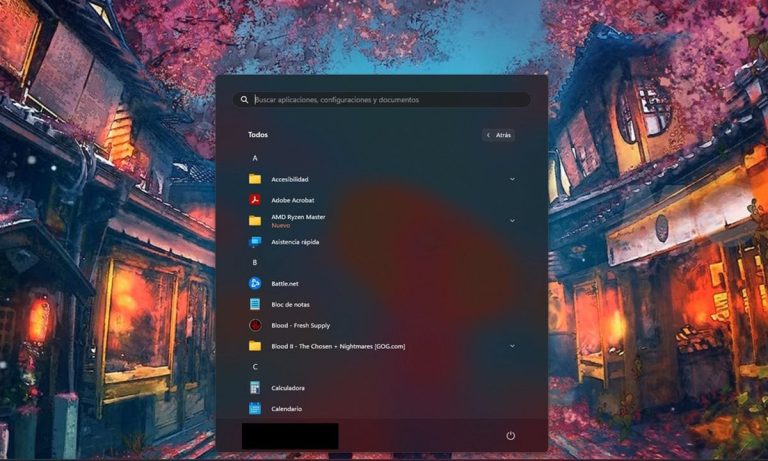The width and height of the screenshot is (768, 461).
Task: Launch Blood - Fresh Supply icon
Action: coord(255,325)
